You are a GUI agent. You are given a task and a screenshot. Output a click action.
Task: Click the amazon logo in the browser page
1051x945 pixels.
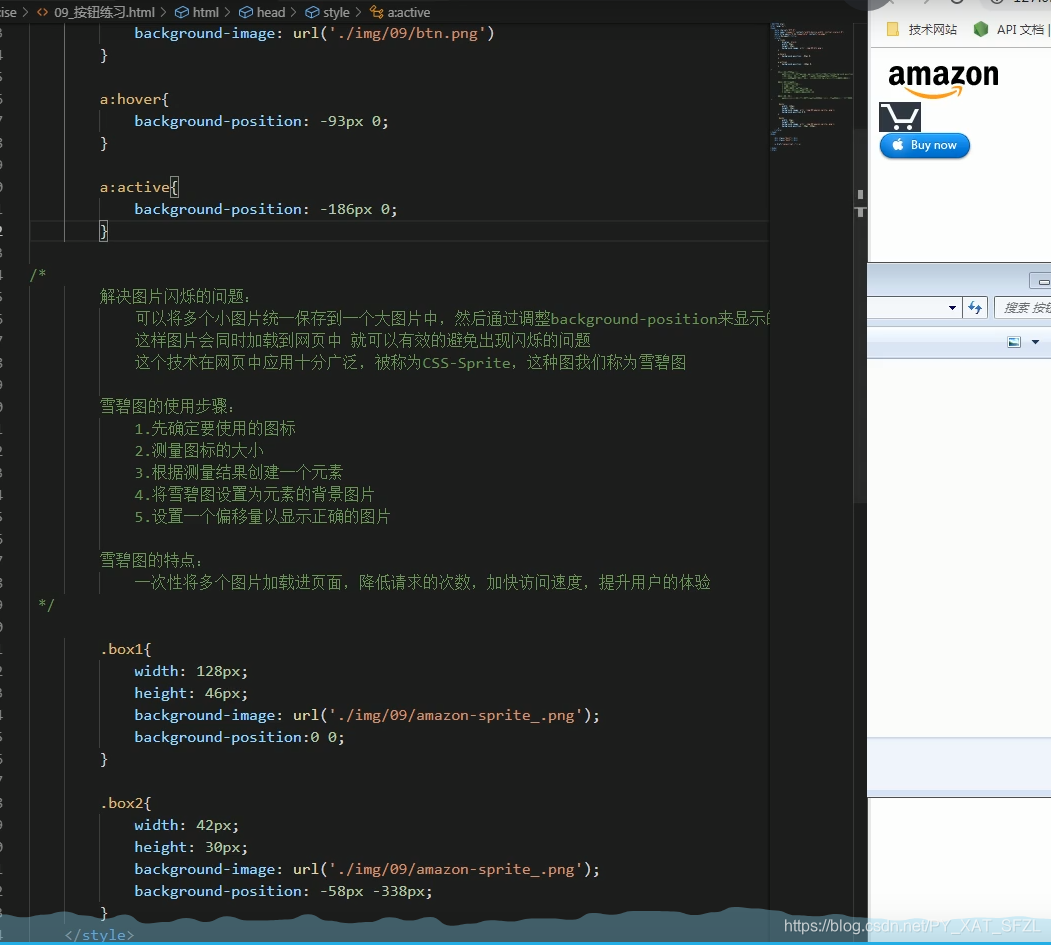(x=943, y=80)
